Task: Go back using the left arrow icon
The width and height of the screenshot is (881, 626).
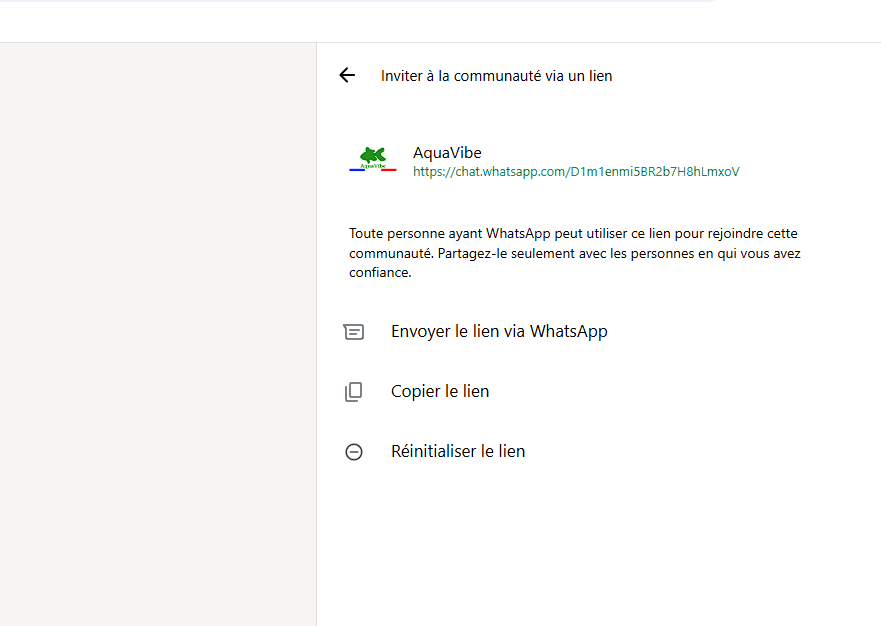Action: point(347,75)
